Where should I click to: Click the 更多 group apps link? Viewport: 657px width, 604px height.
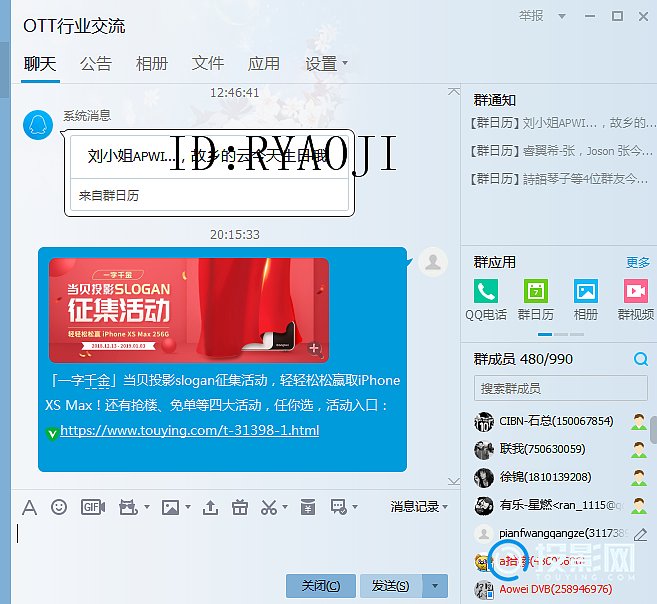click(x=638, y=263)
